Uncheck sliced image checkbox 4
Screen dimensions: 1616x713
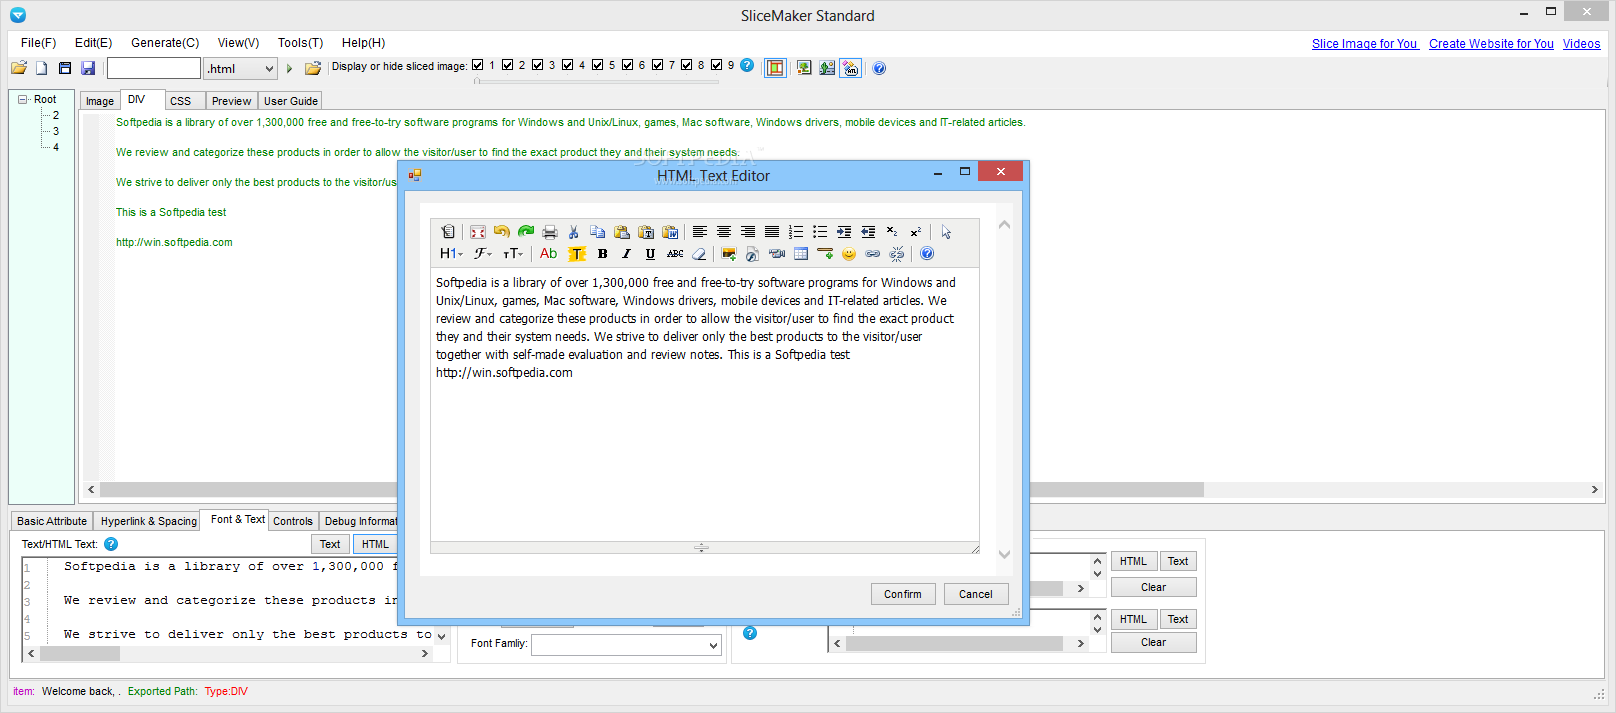click(x=568, y=65)
